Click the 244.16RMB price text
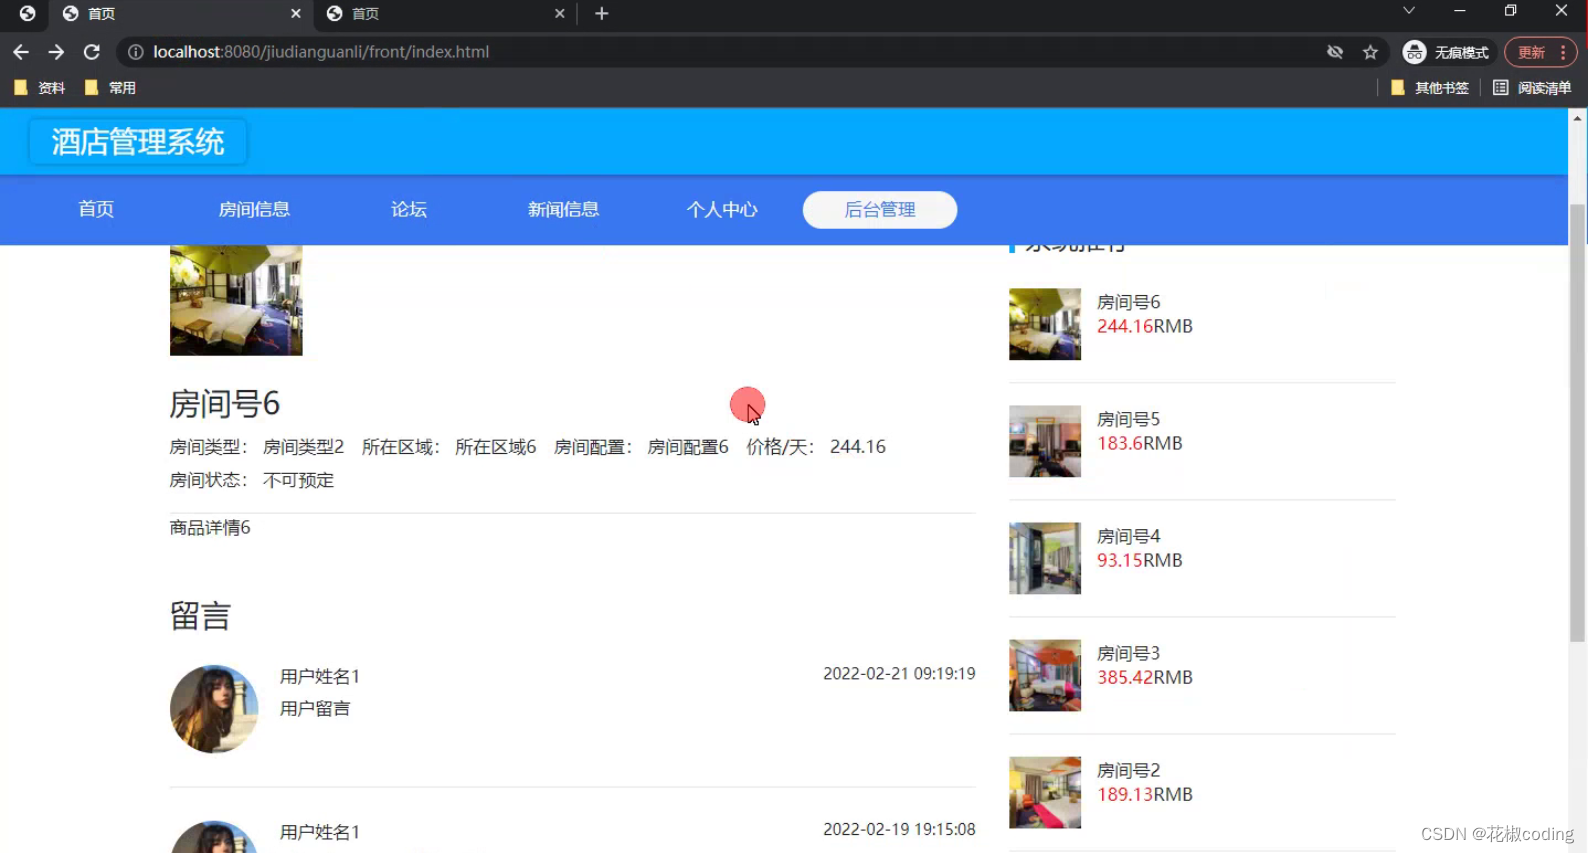Screen dimensions: 1589x853 pyautogui.click(x=1144, y=326)
